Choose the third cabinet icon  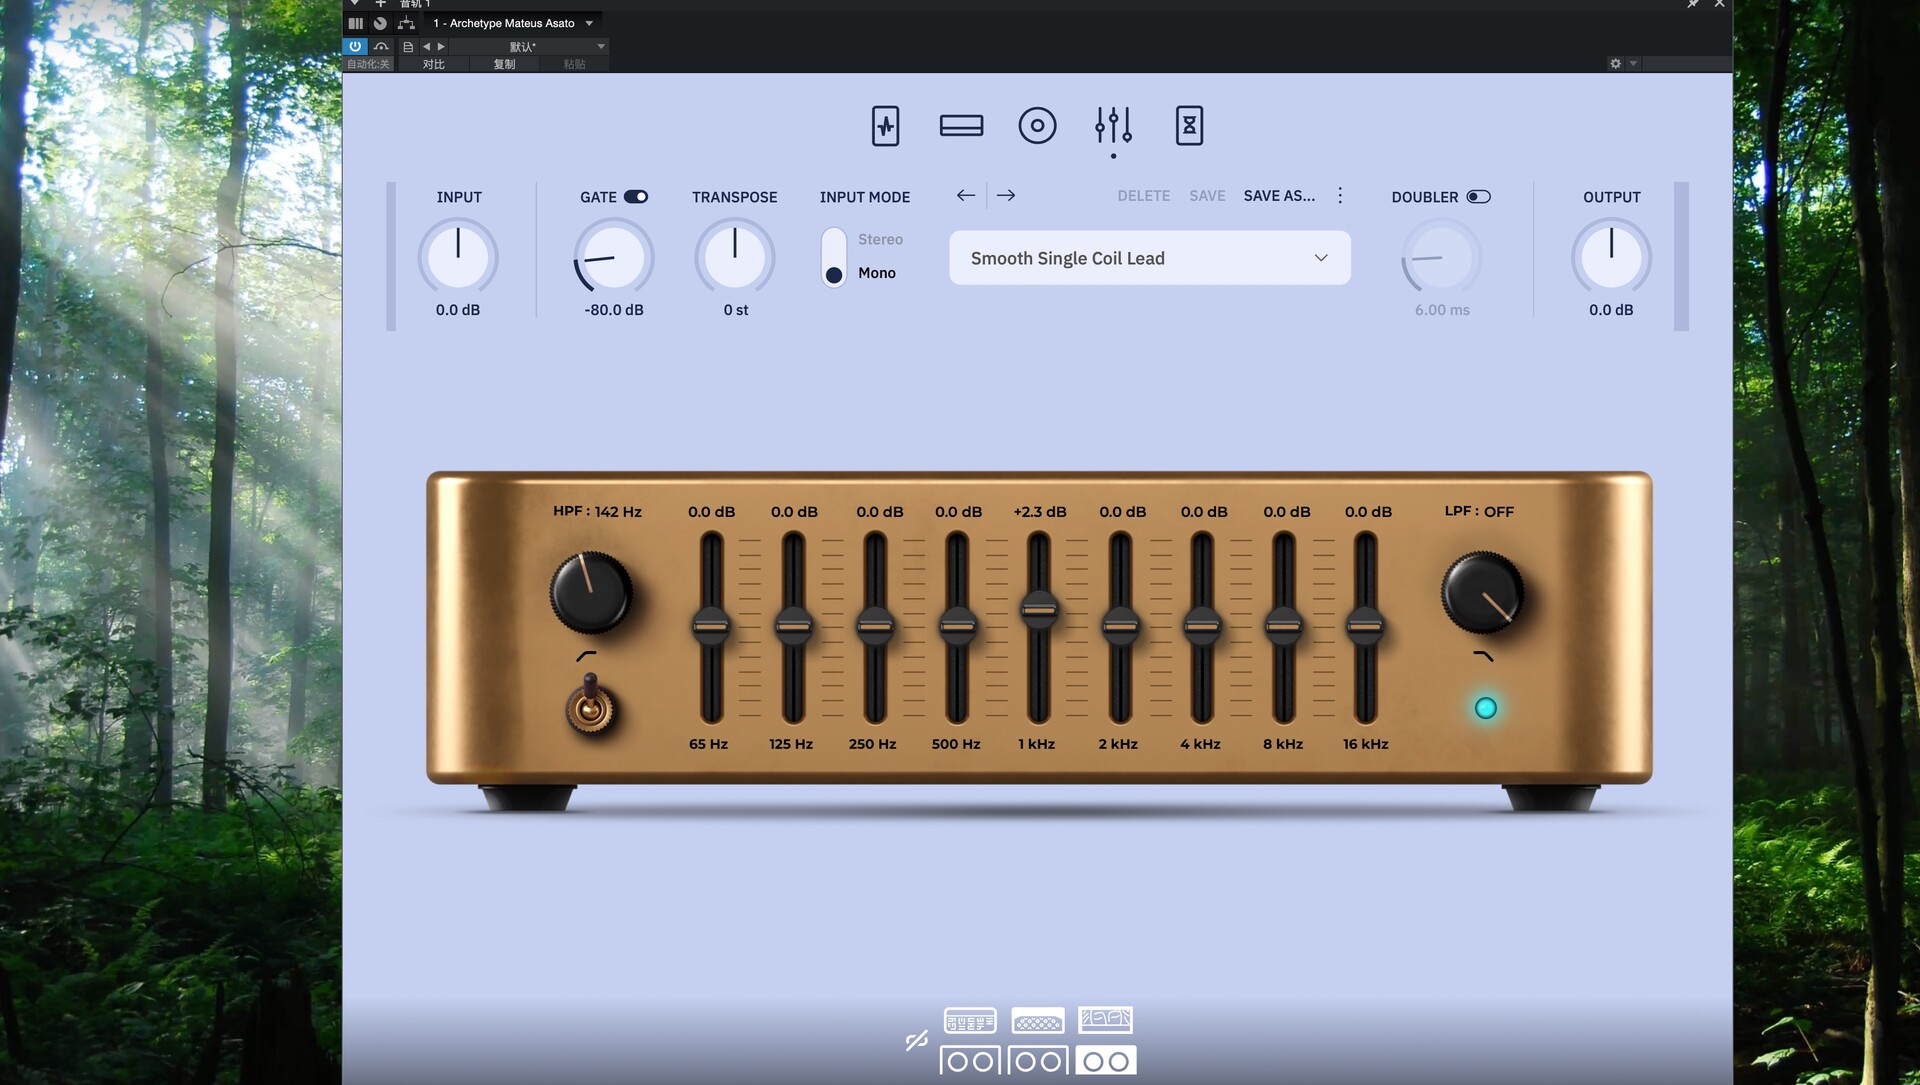1106,1061
